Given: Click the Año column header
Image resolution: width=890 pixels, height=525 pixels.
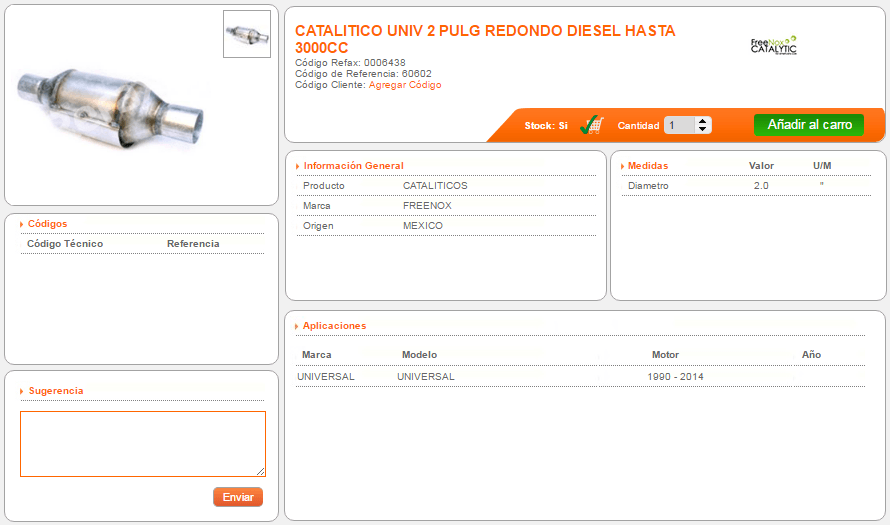Looking at the screenshot, I should click(x=812, y=355).
